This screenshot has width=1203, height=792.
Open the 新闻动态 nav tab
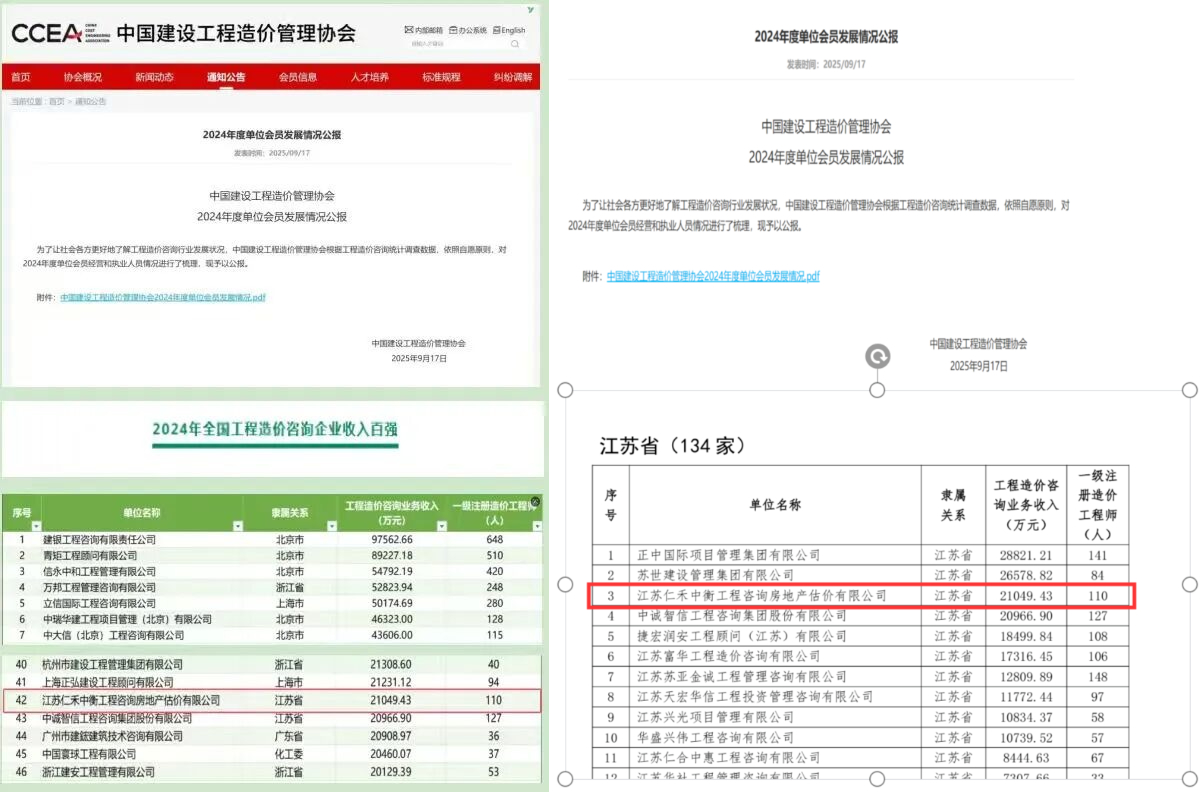154,77
